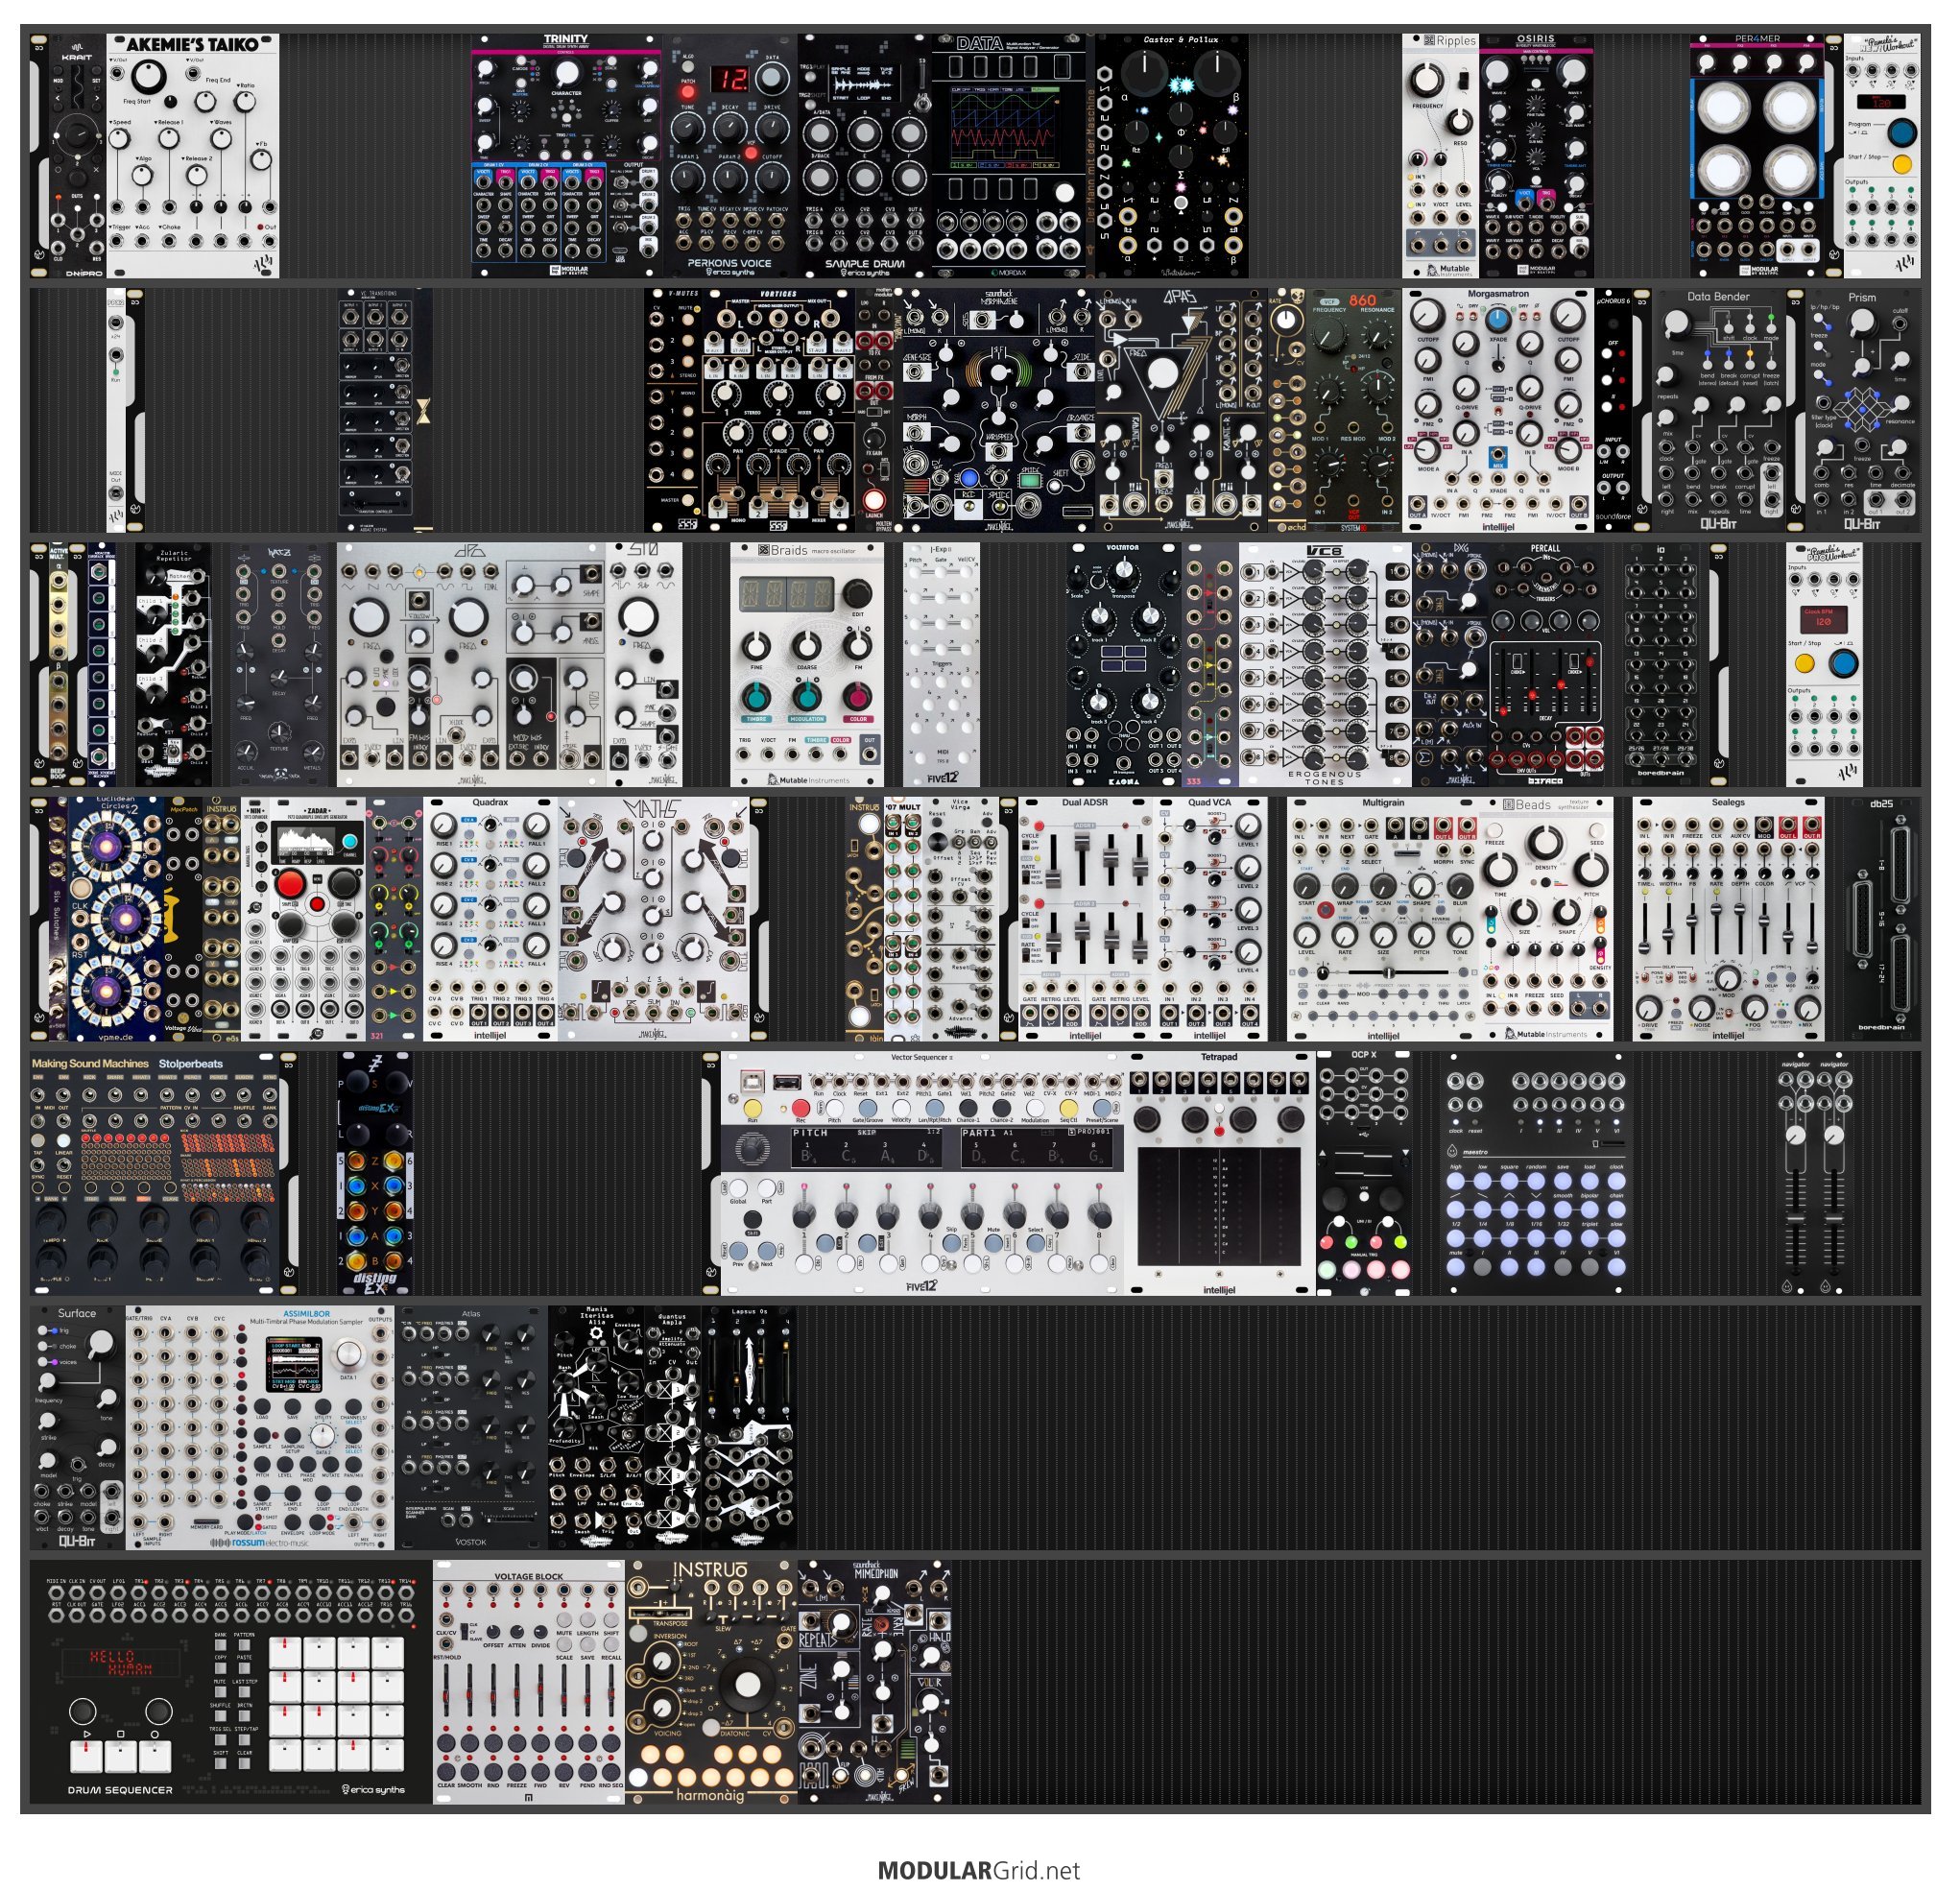1960x1891 pixels.
Task: Click the USB-B port on Vector Sequencer
Action: coord(752,1081)
